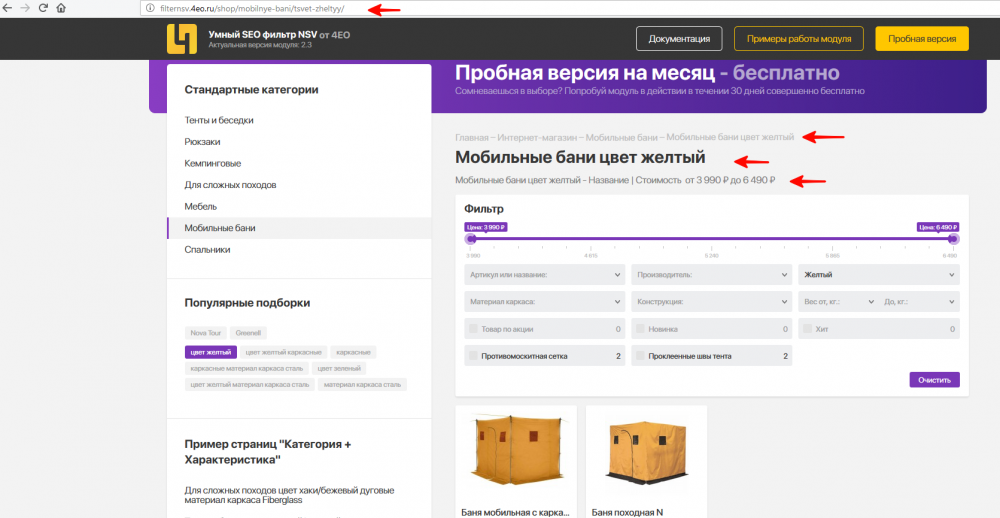
Task: Click the browser forward arrow
Action: click(26, 8)
